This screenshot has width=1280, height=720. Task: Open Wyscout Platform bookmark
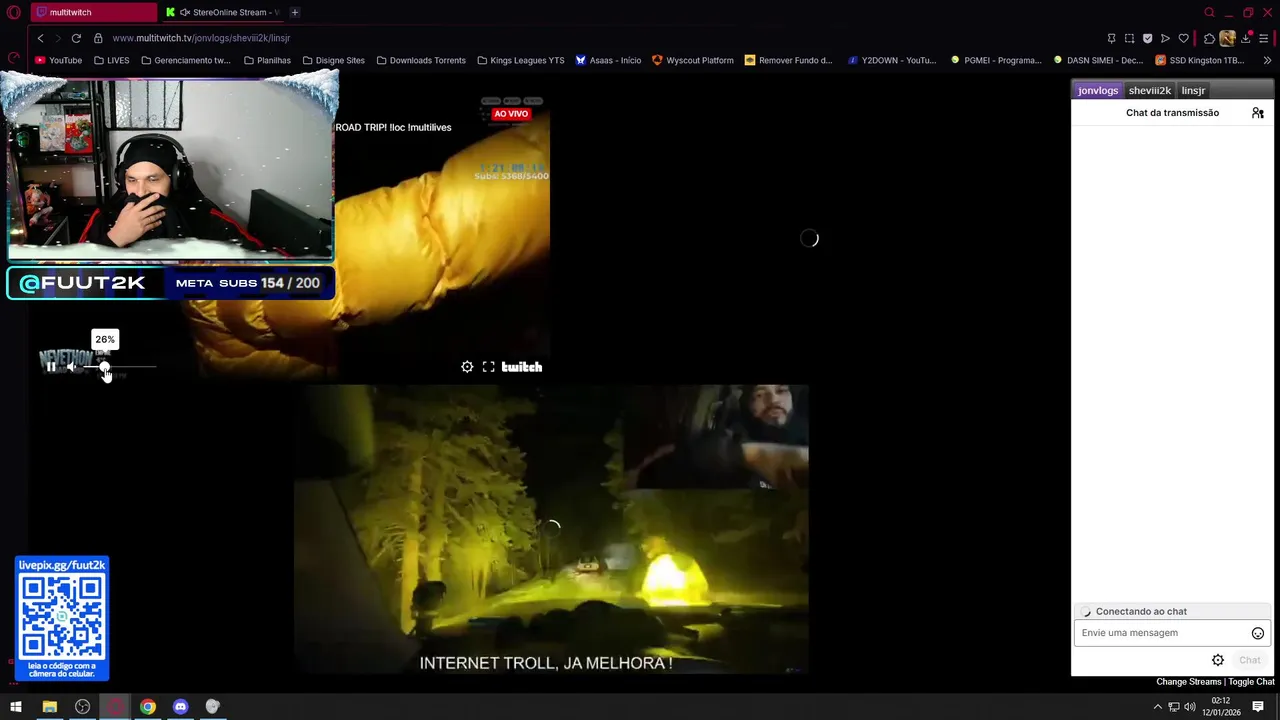692,60
